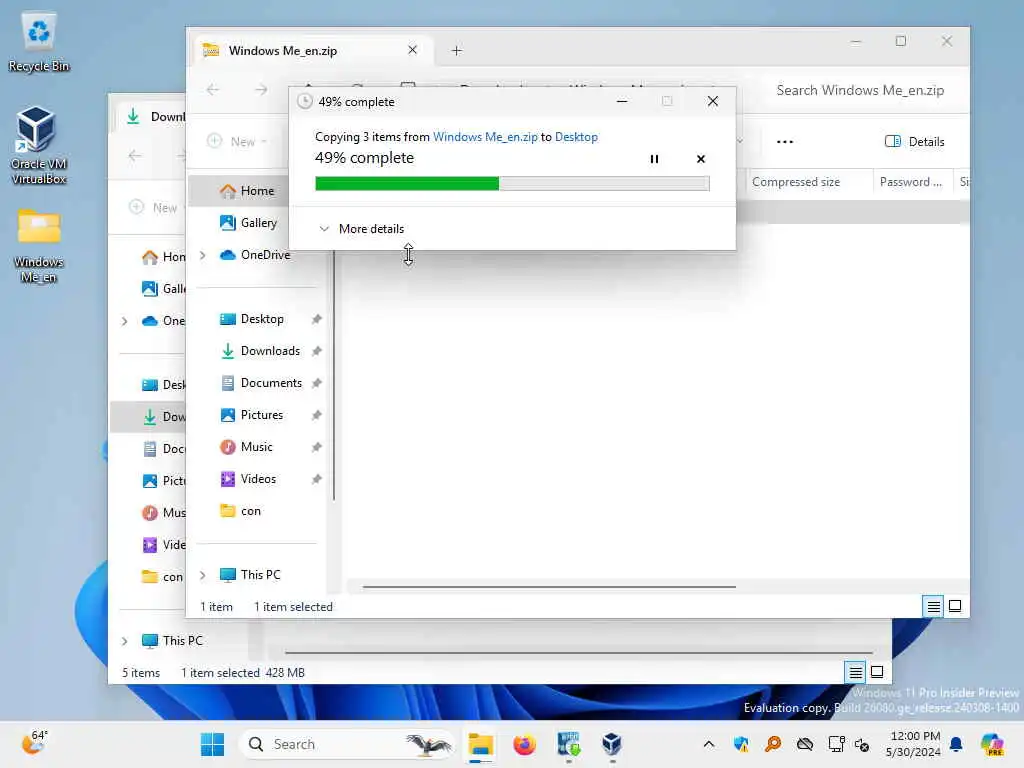The height and width of the screenshot is (768, 1024).
Task: Unpin Desktop using its pin icon
Action: 317,319
